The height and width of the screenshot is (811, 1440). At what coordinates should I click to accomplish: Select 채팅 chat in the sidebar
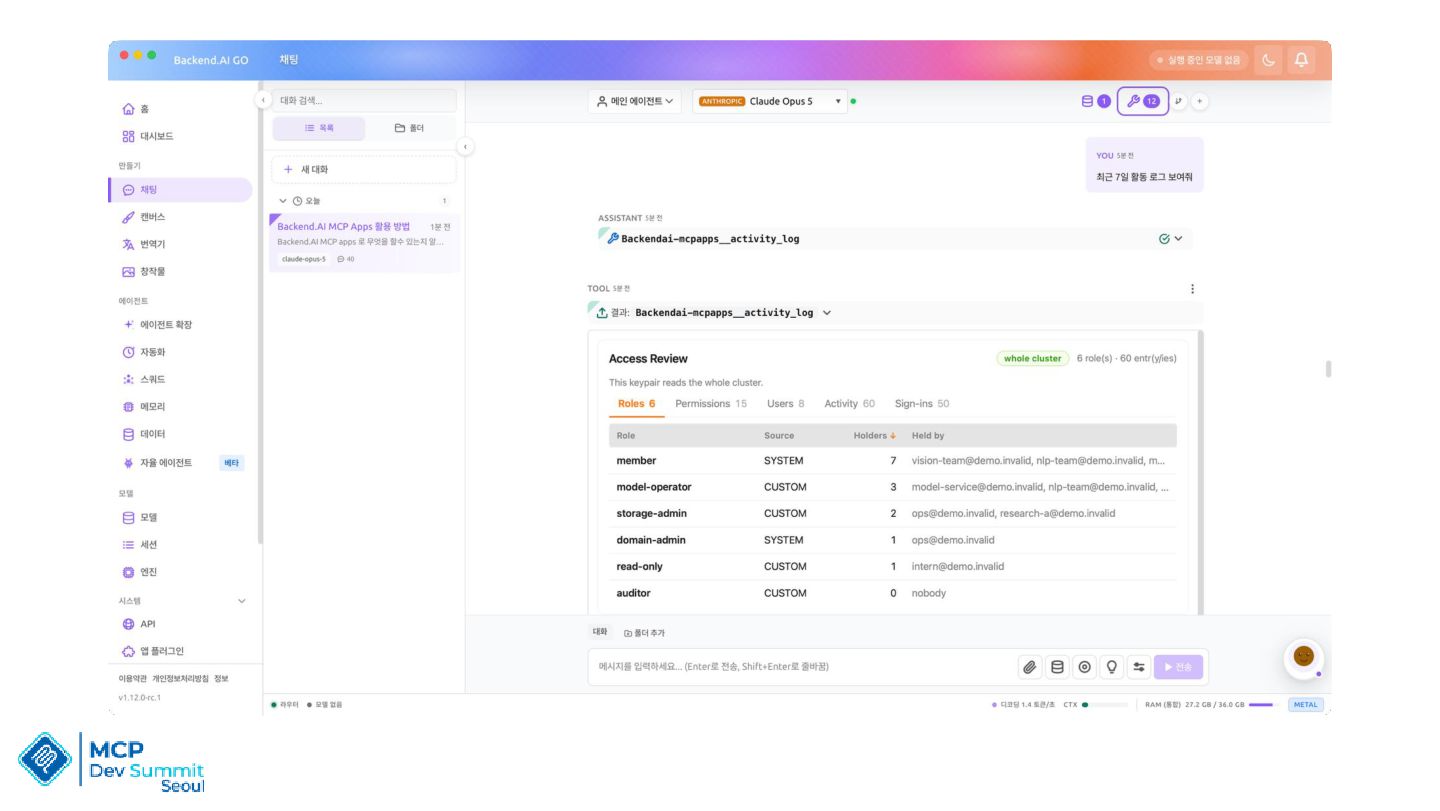[180, 190]
